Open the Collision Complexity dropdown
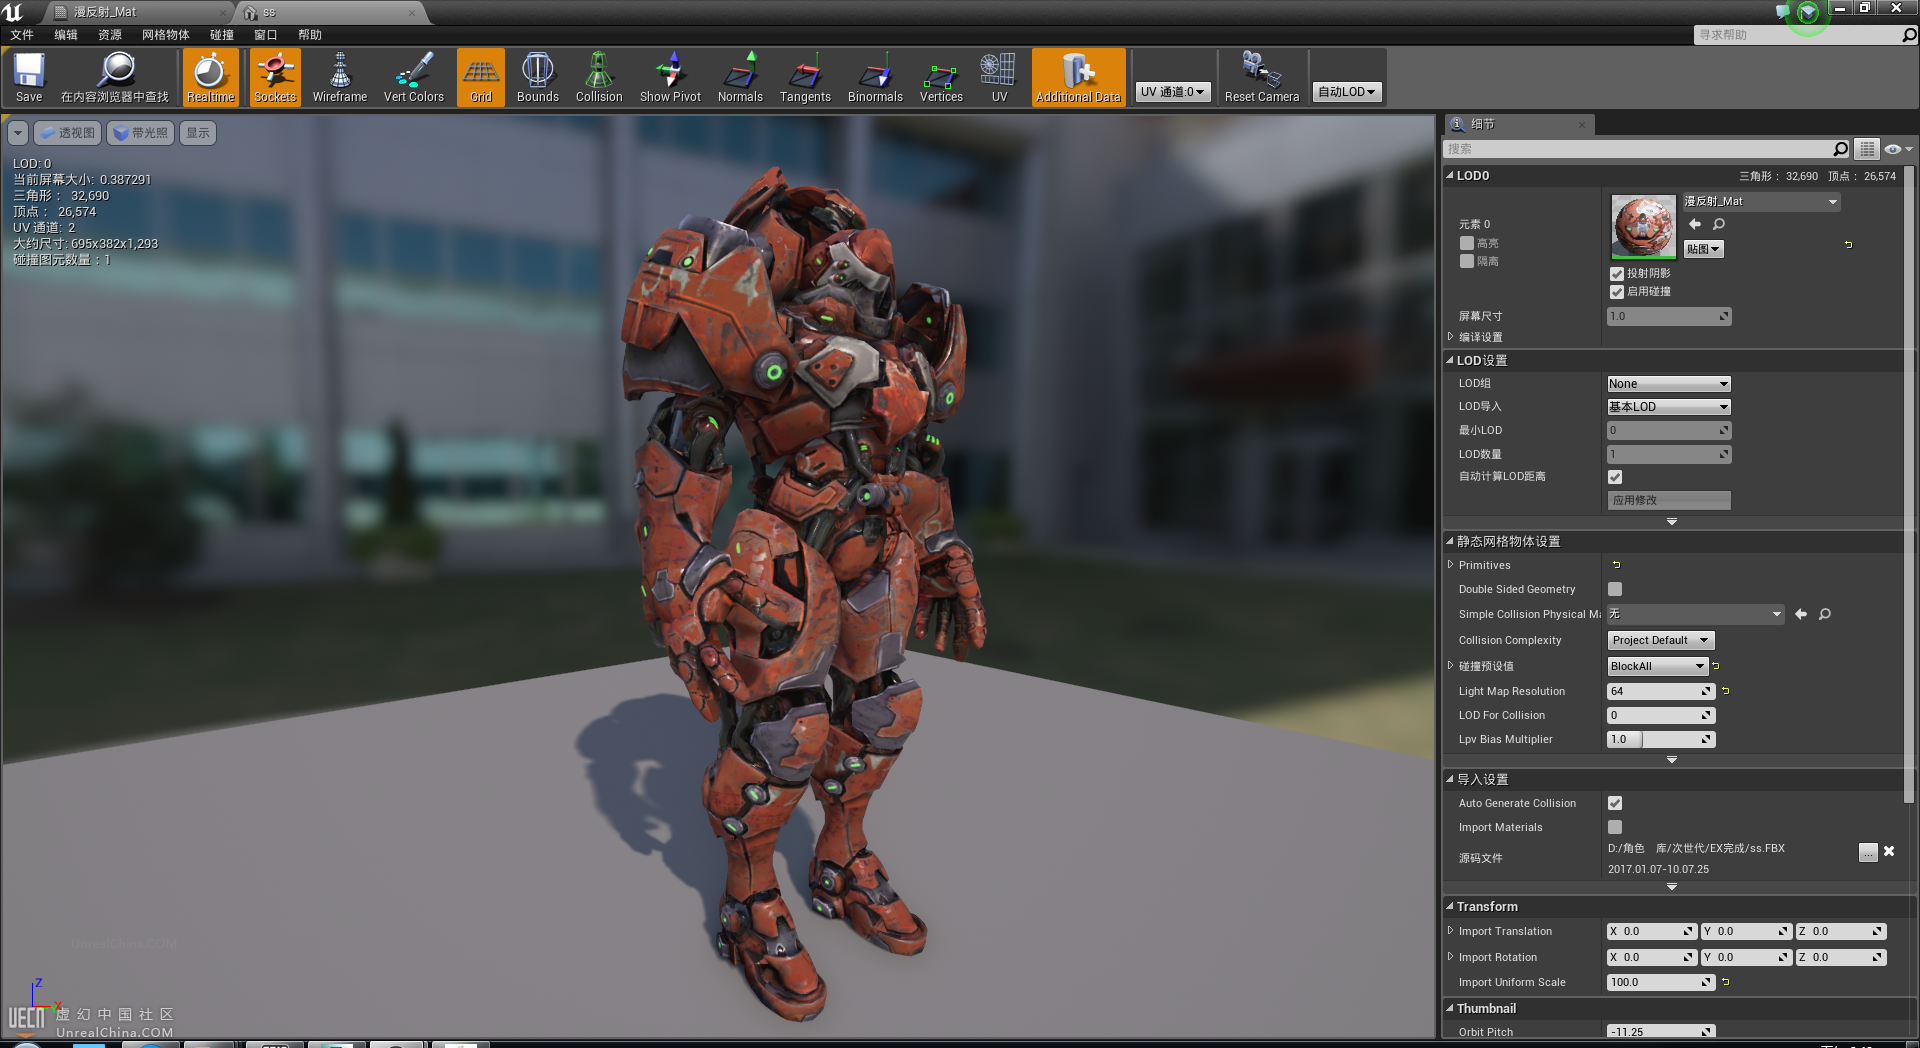Screen dimensions: 1920x1048 pyautogui.click(x=1660, y=640)
